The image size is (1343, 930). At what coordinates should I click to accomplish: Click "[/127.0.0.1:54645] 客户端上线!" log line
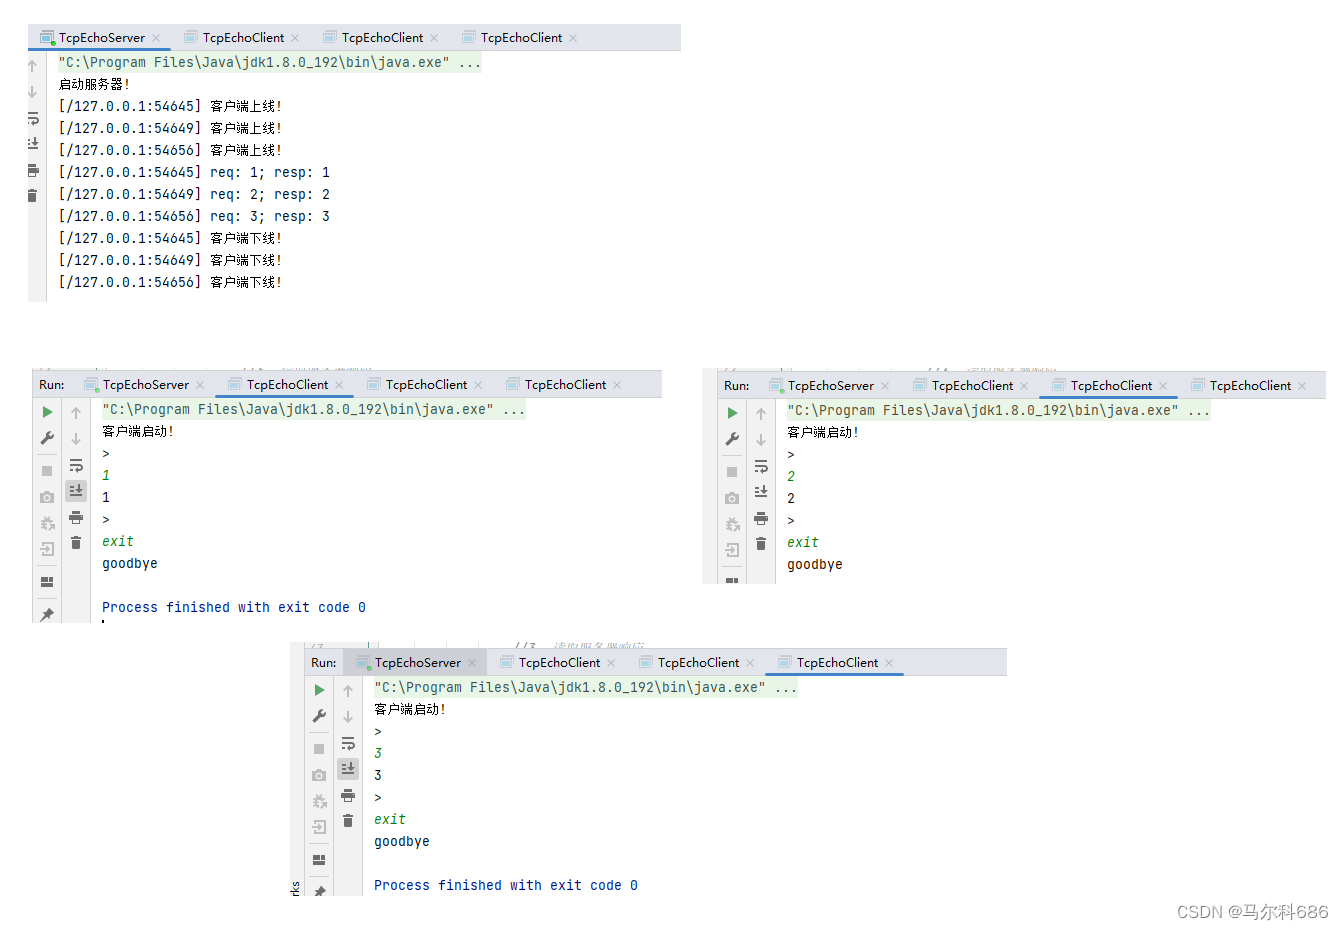click(170, 107)
